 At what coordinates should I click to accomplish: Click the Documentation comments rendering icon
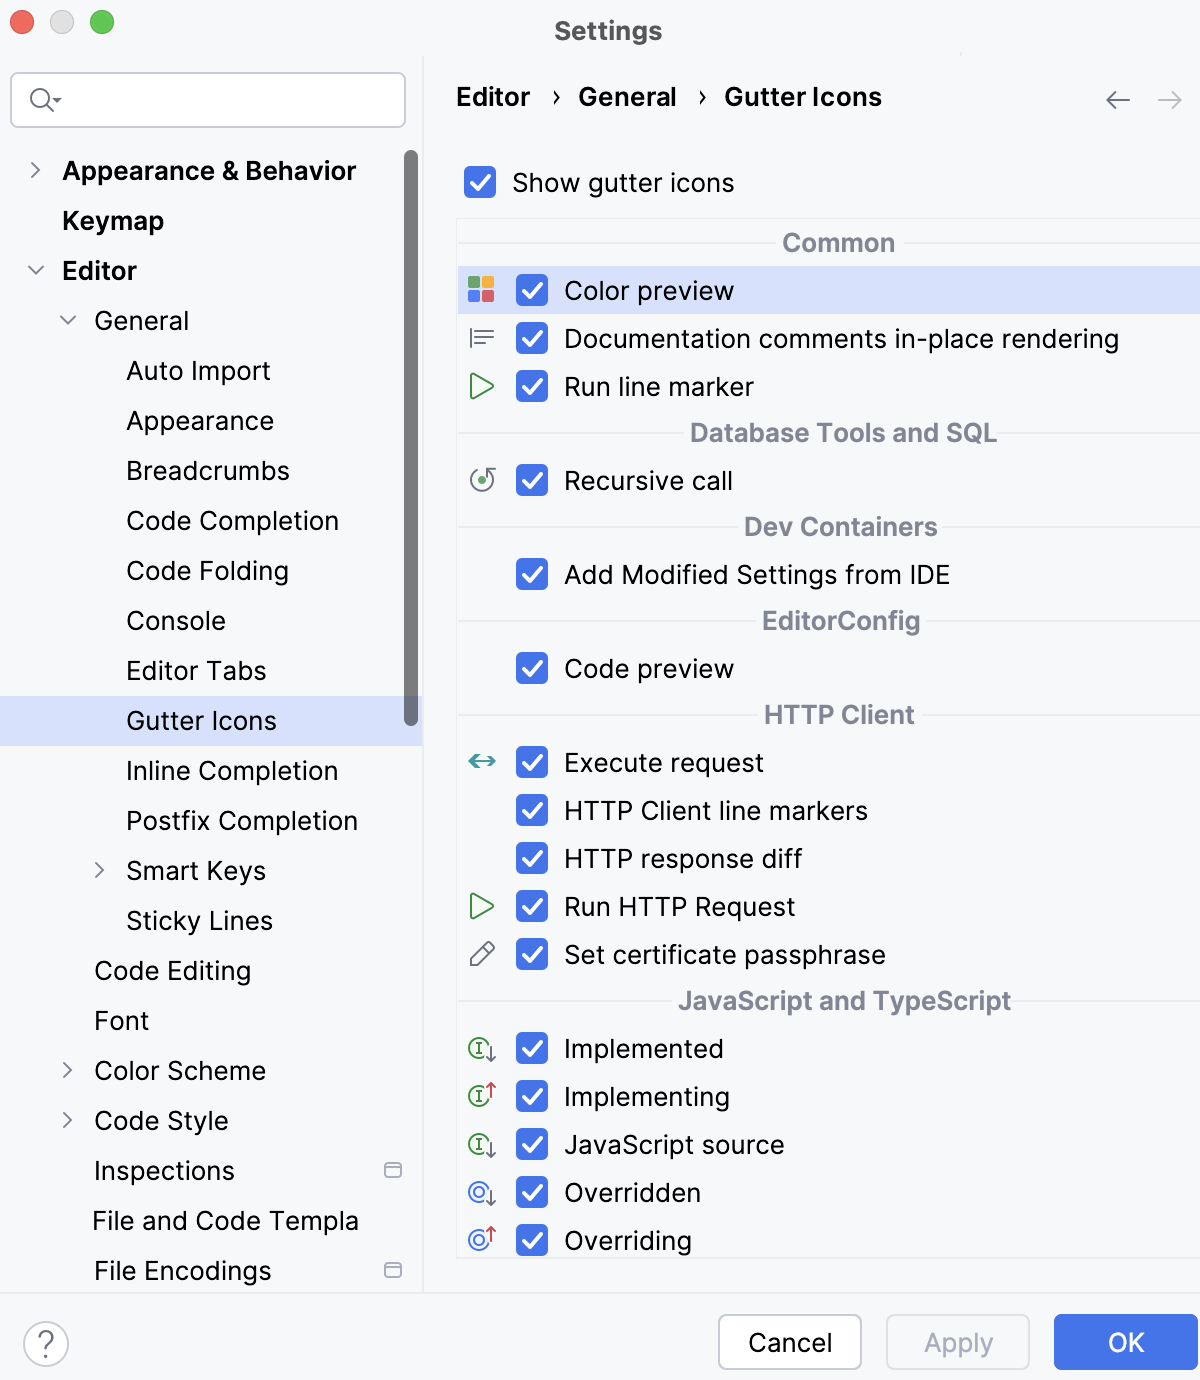(481, 337)
